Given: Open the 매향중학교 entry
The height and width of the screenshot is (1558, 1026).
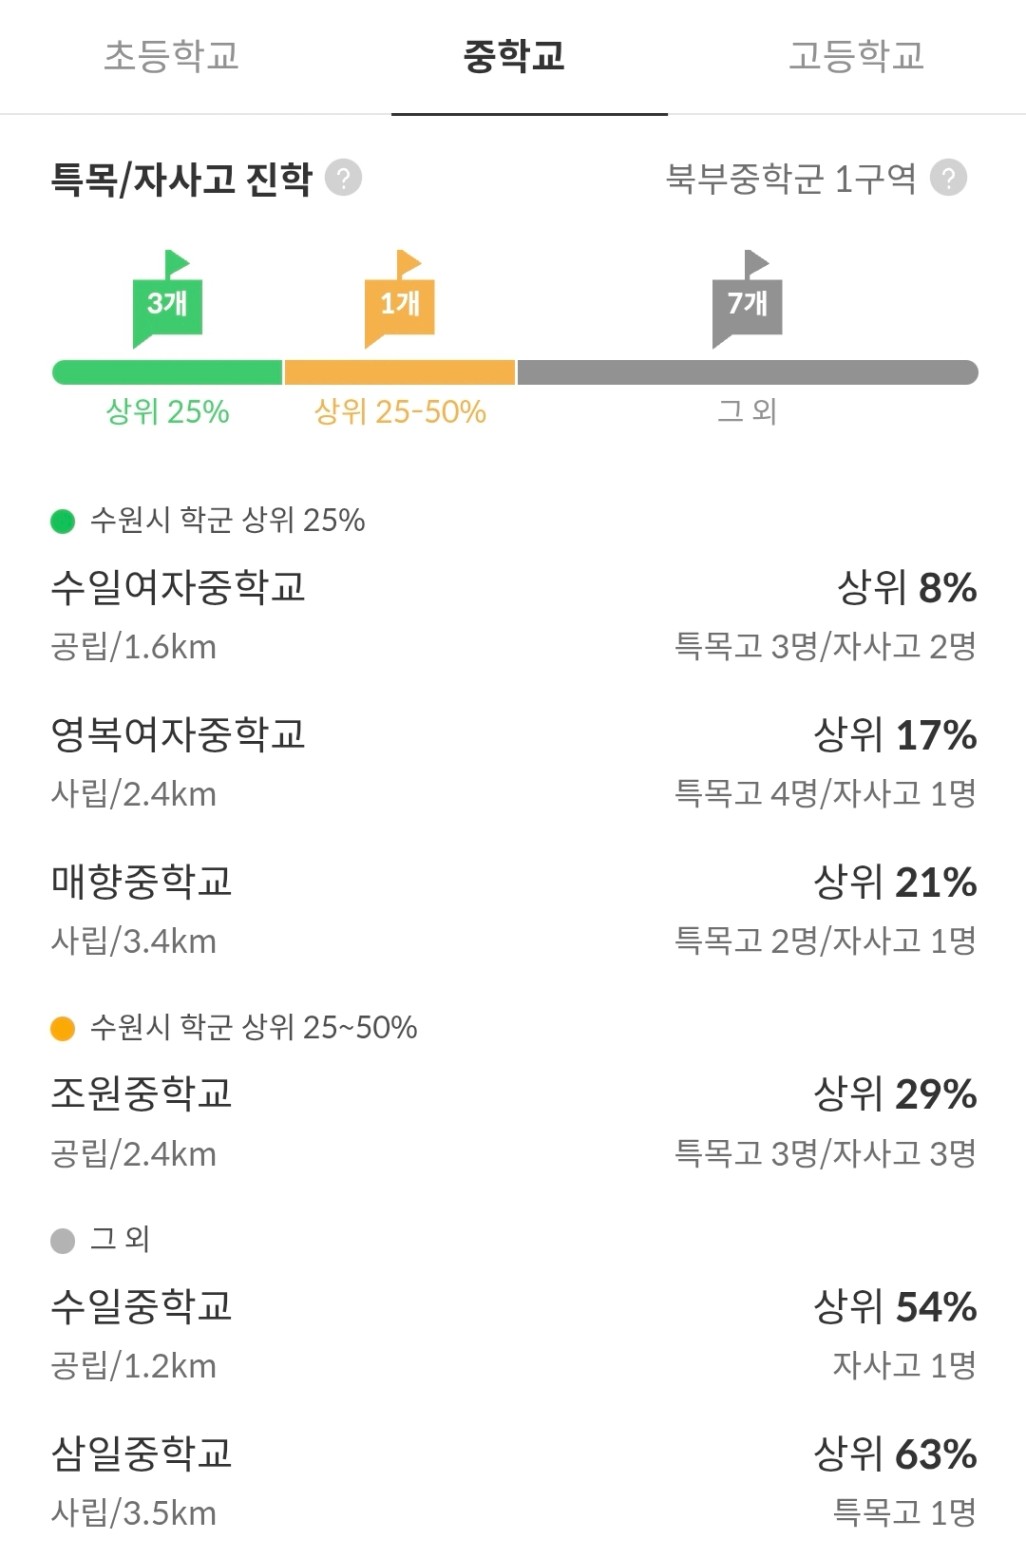Looking at the screenshot, I should coord(142,882).
